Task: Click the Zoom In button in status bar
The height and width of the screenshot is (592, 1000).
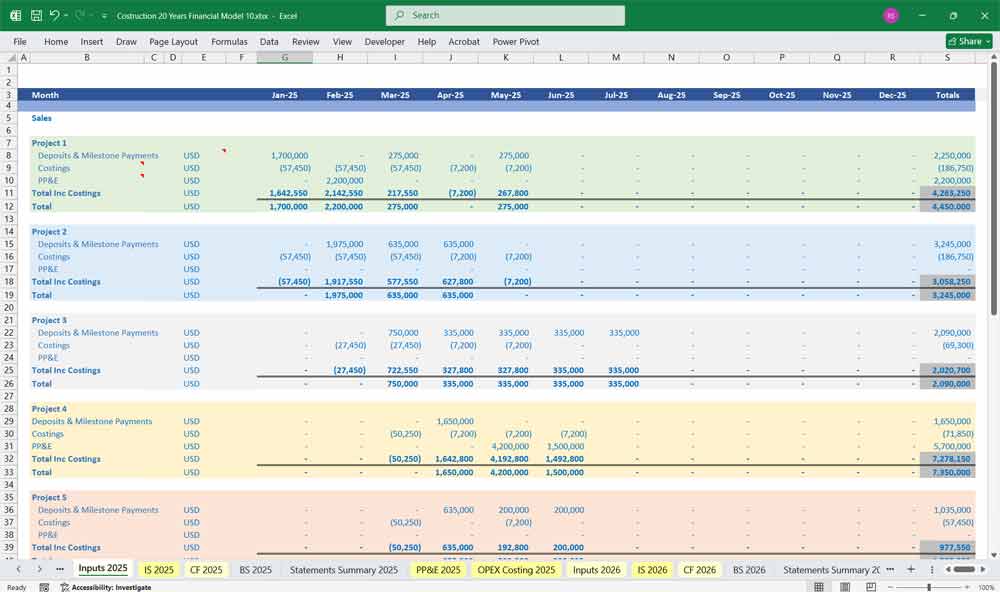Action: click(967, 587)
